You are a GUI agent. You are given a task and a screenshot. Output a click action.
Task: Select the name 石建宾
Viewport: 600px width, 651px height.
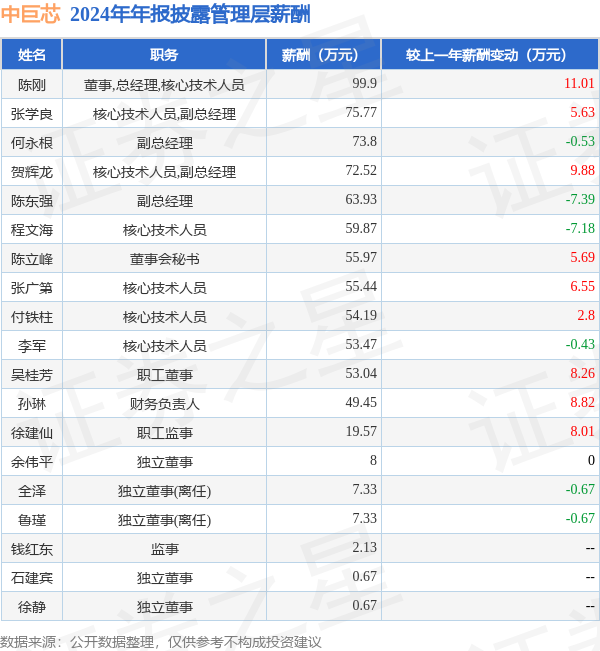coord(32,578)
